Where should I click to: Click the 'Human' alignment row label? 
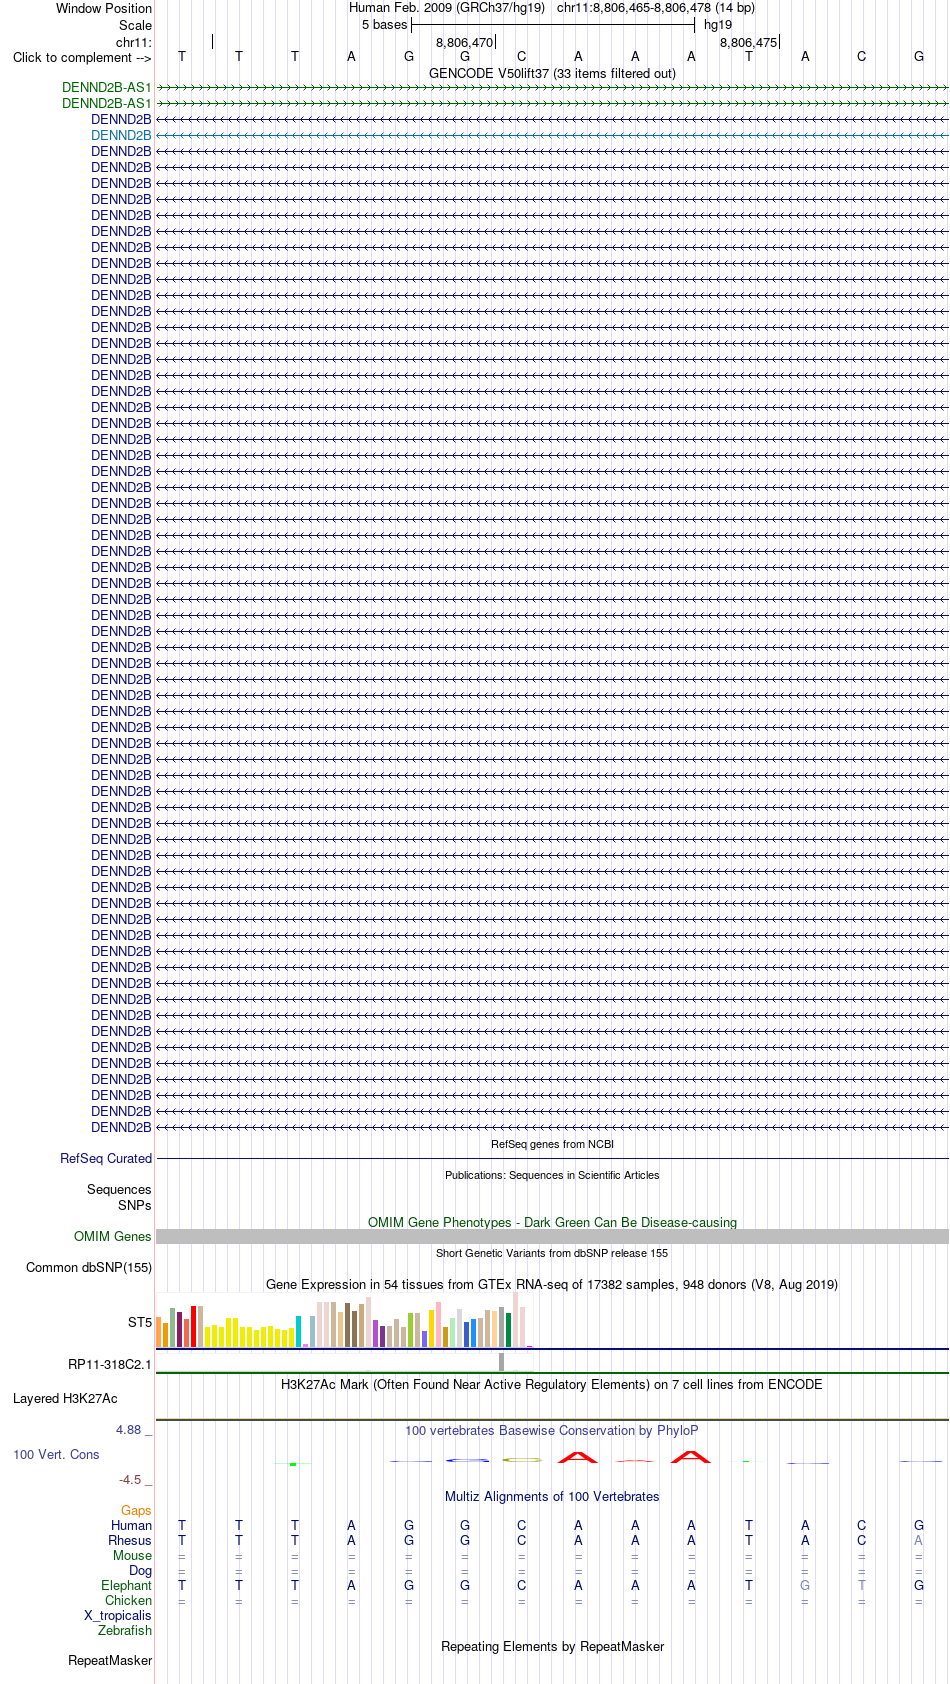click(x=131, y=1525)
